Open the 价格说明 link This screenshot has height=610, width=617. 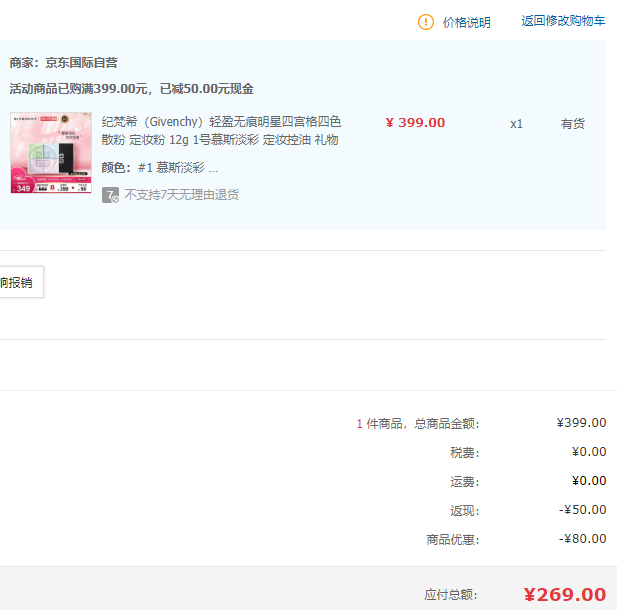click(x=466, y=22)
